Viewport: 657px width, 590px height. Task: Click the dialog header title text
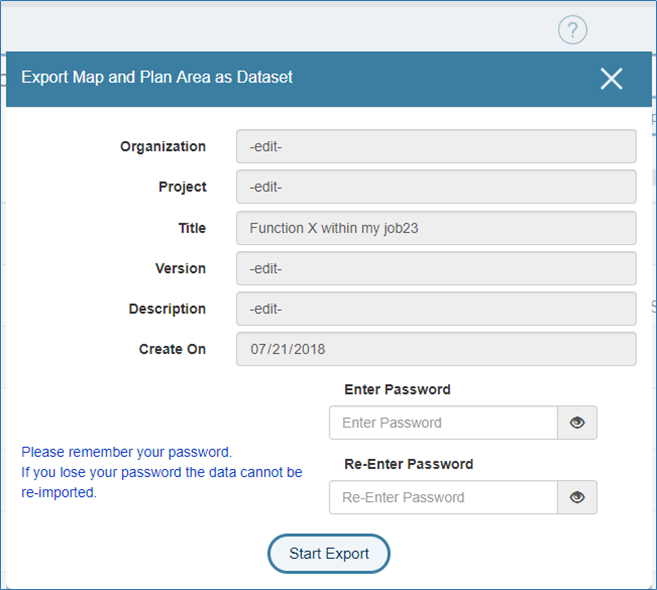pyautogui.click(x=157, y=78)
